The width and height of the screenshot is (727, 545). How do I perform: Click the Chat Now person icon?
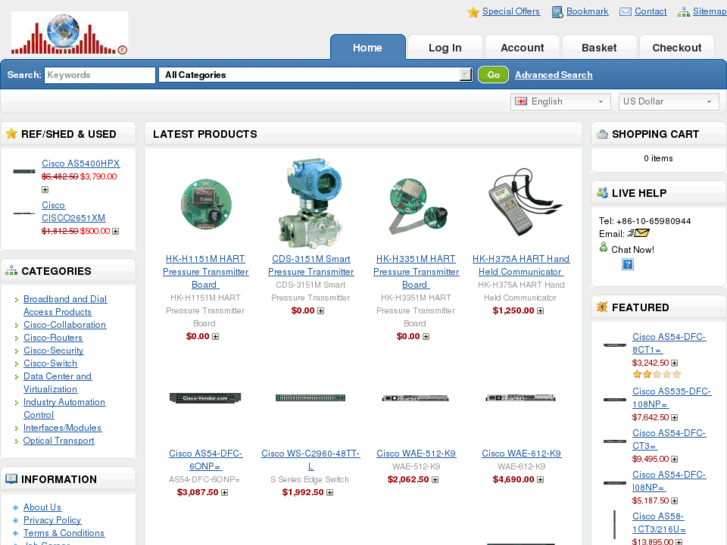coord(603,247)
